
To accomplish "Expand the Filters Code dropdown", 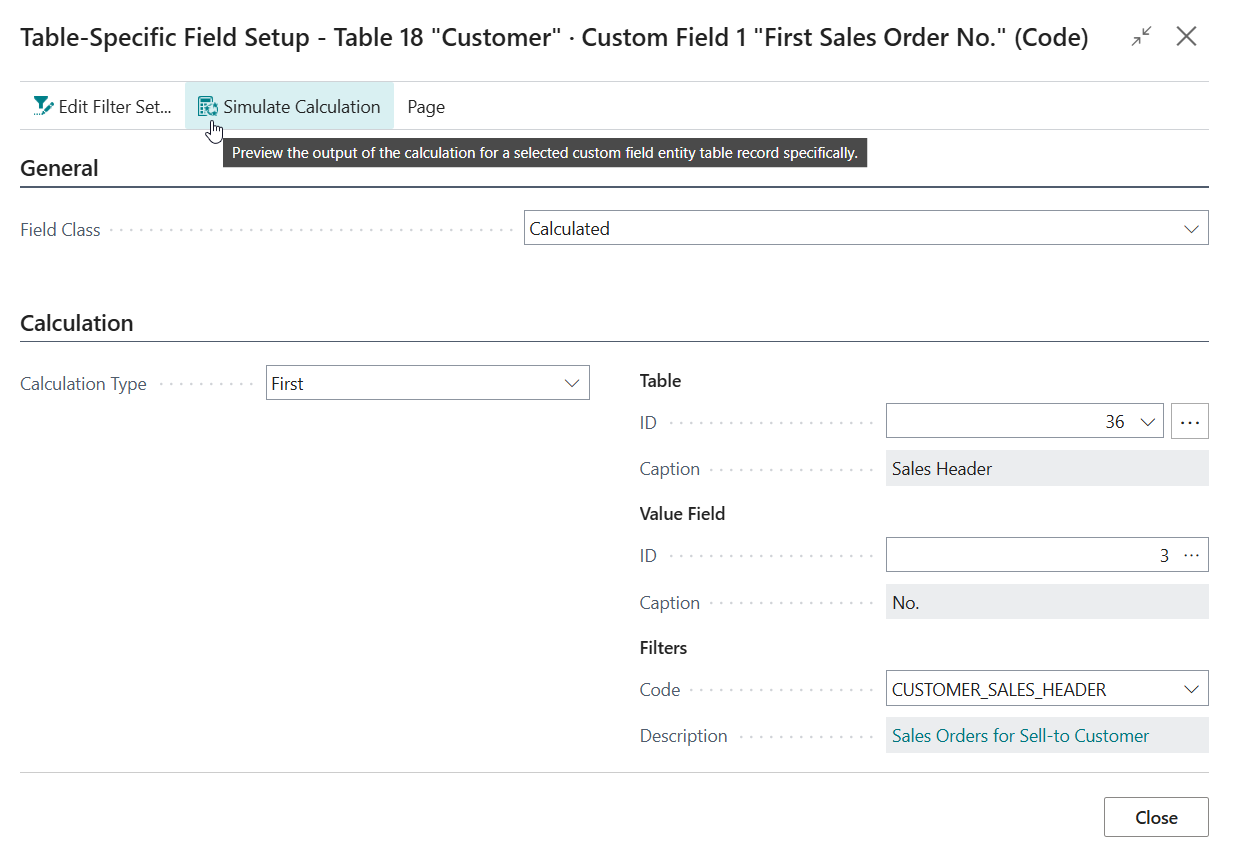I will coord(1190,689).
